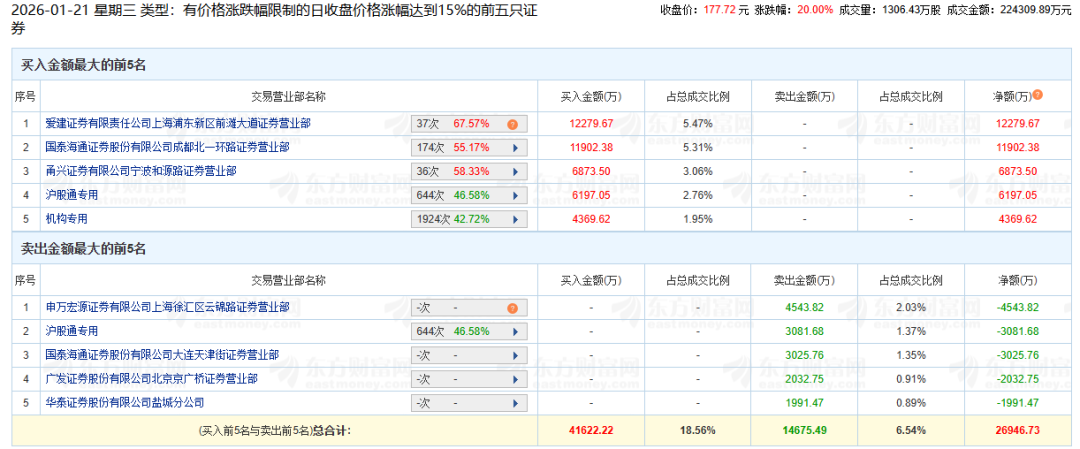
Task: Click the total net amount 26946.73 cell
Action: point(1018,430)
